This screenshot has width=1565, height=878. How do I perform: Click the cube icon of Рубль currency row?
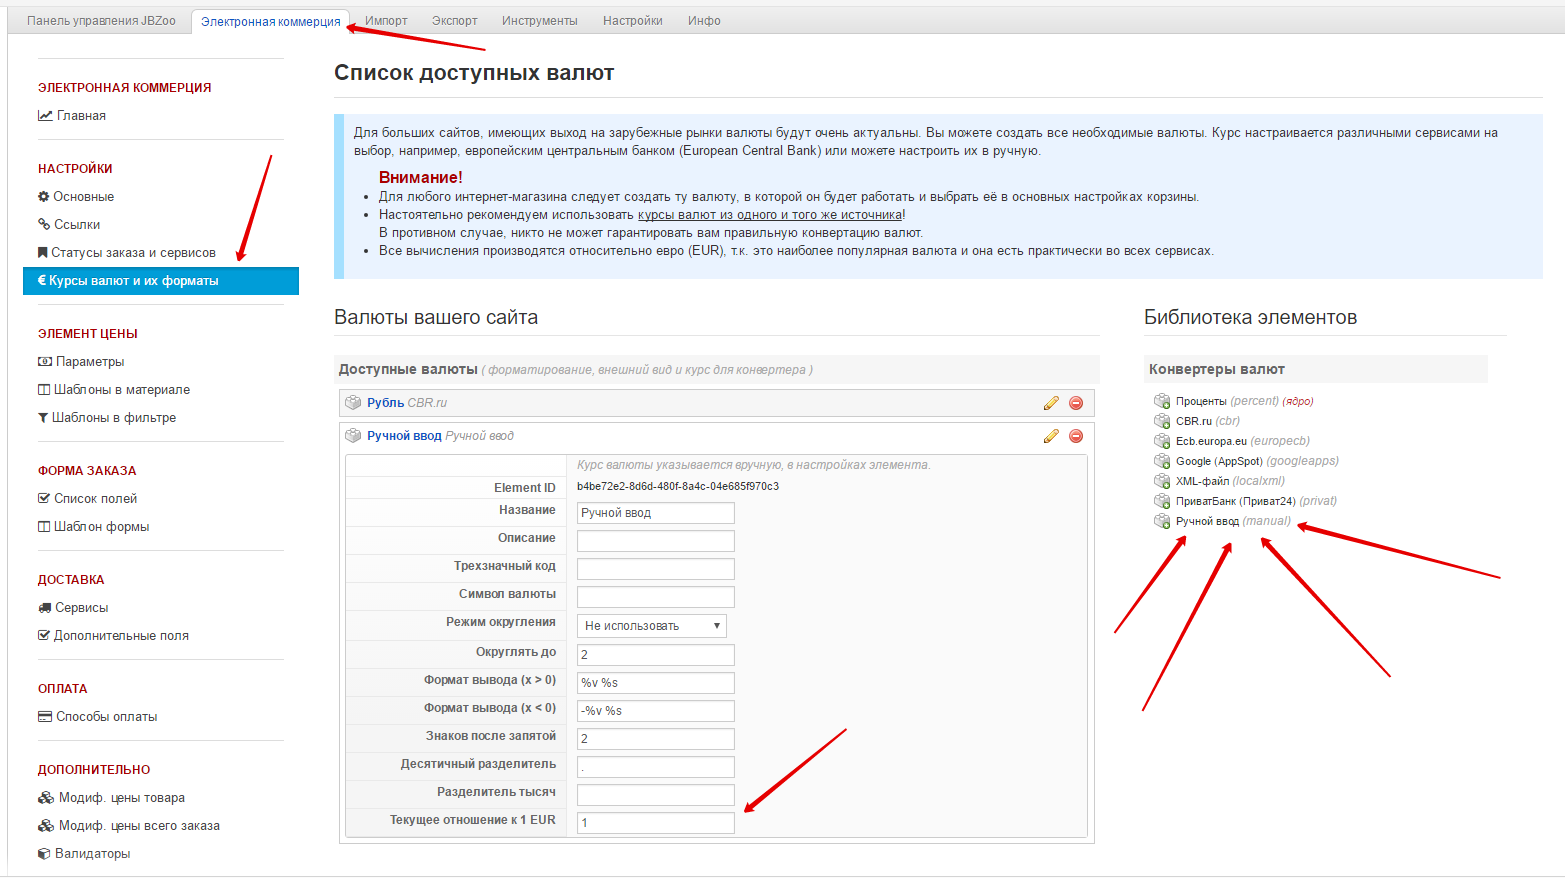[x=353, y=403]
